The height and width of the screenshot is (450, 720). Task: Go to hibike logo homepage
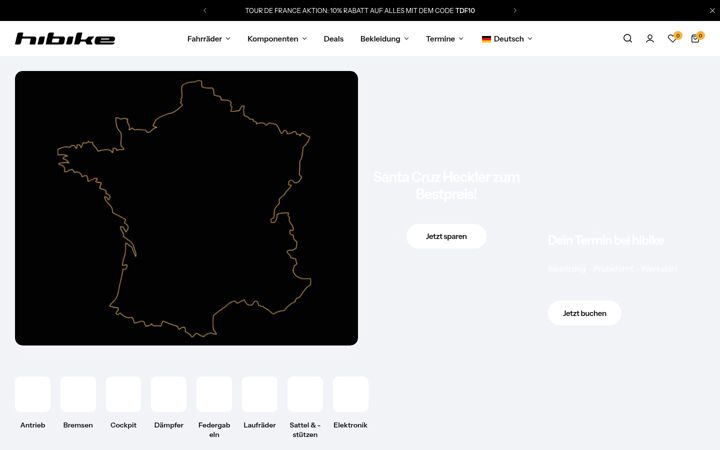click(65, 39)
